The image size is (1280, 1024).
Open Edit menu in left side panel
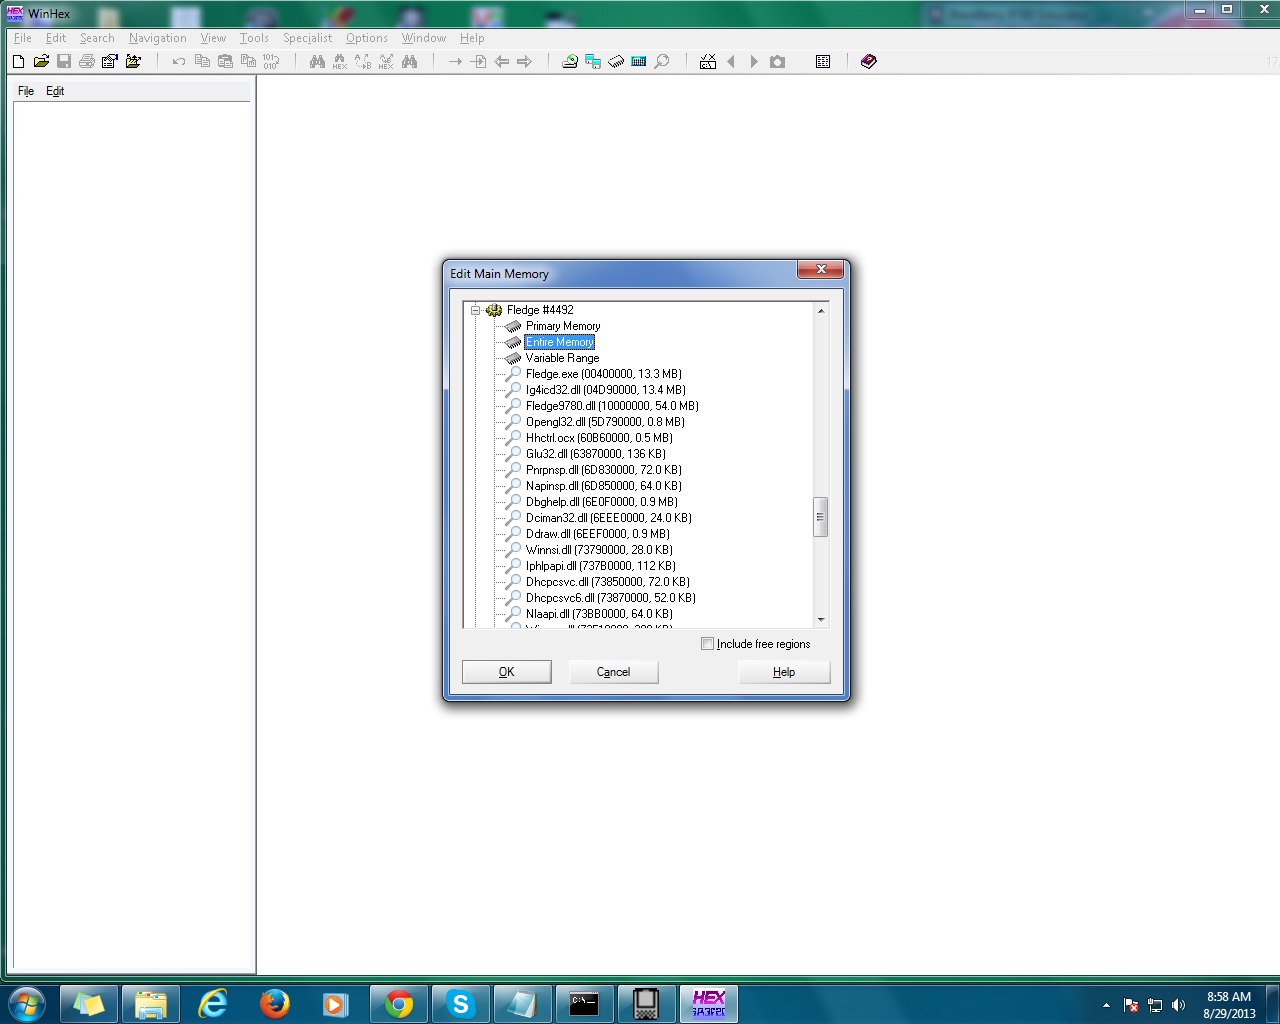pyautogui.click(x=55, y=91)
